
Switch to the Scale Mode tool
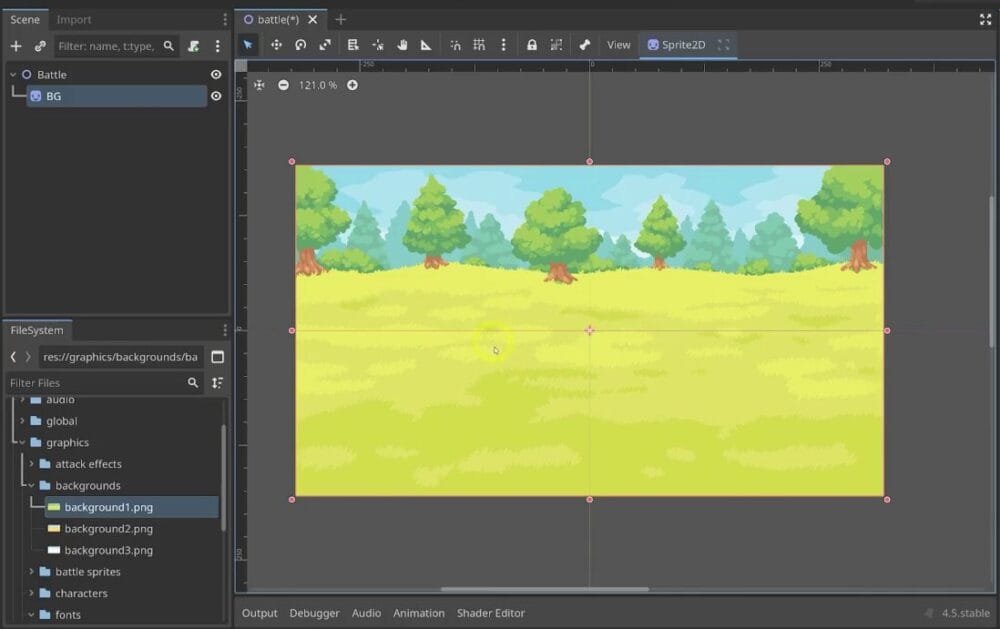coord(325,45)
